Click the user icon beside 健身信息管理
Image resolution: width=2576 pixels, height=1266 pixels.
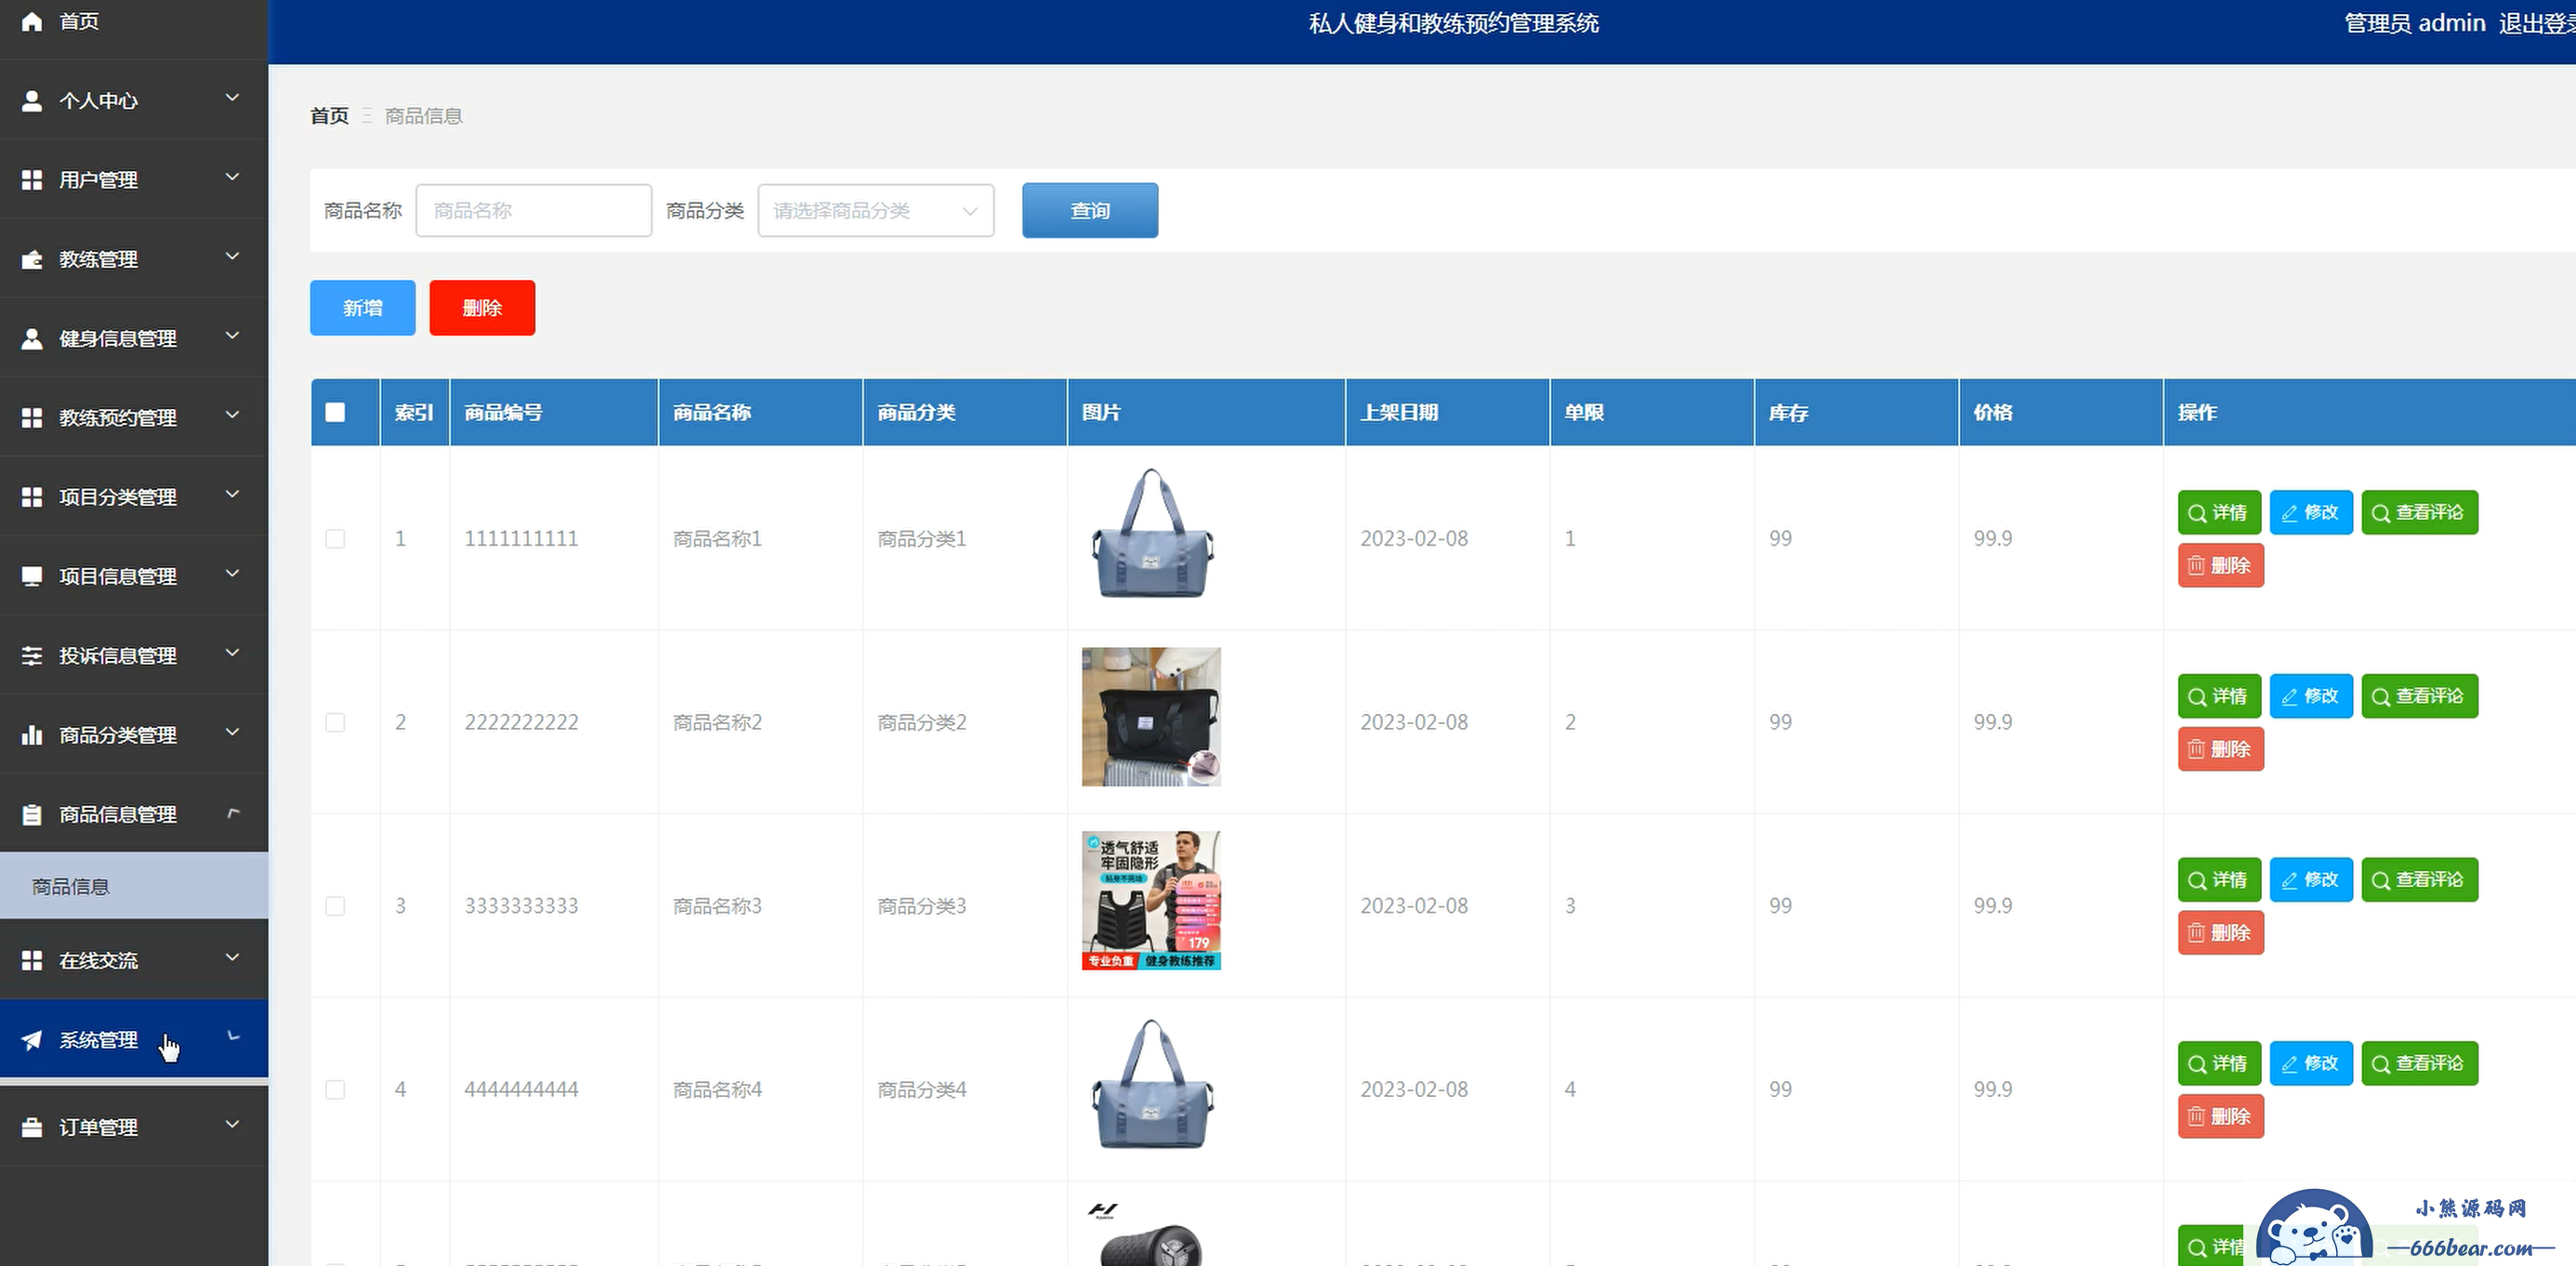click(x=32, y=338)
